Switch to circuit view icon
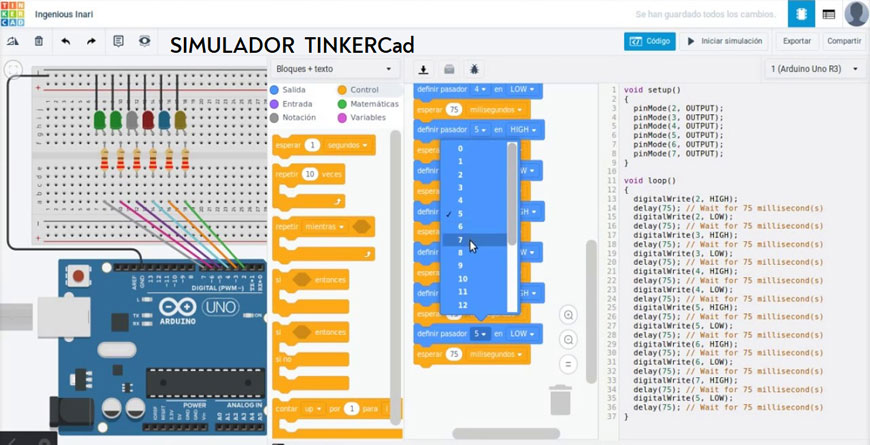The image size is (870, 445). (801, 14)
